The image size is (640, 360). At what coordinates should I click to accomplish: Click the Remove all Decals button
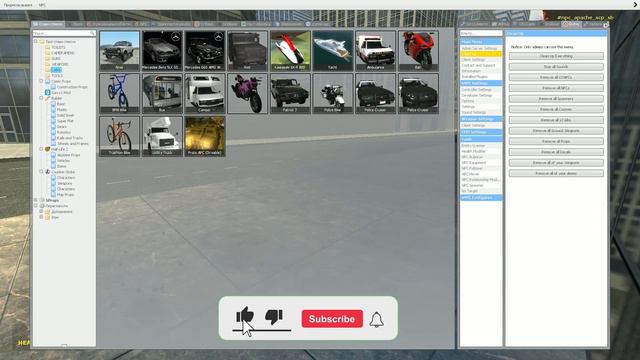(x=556, y=152)
